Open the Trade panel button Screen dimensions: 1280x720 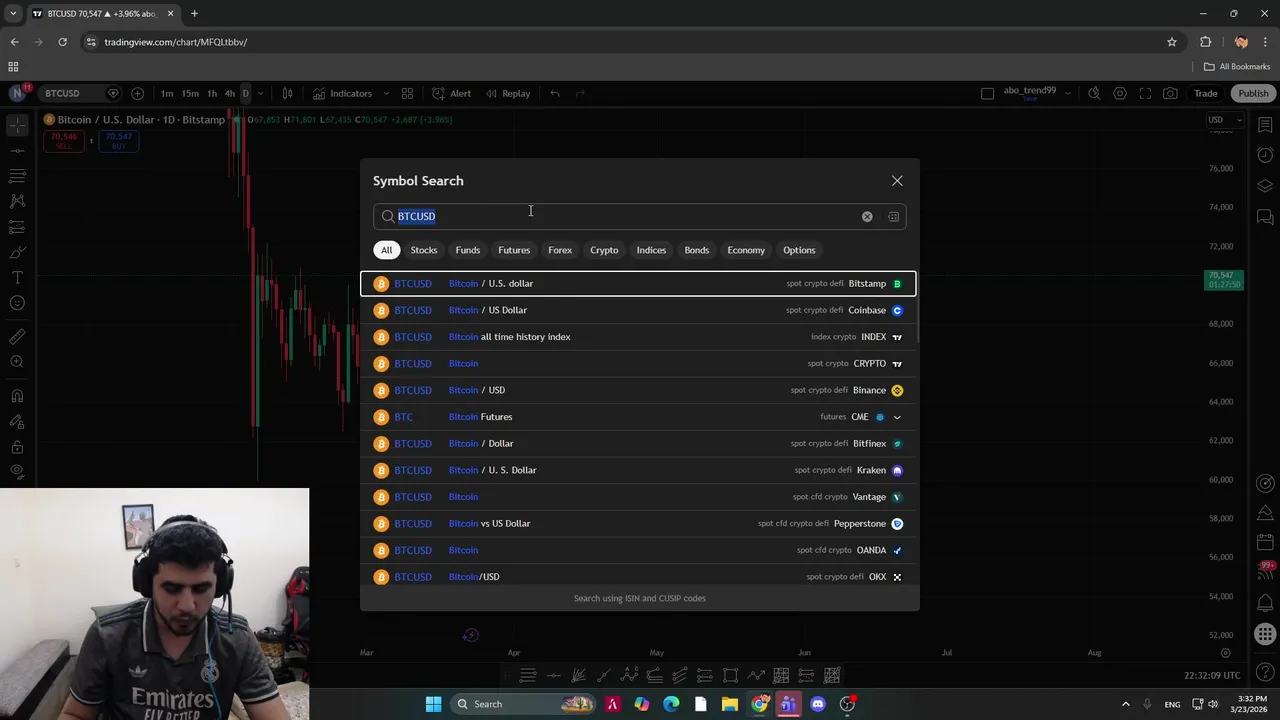coord(1206,93)
